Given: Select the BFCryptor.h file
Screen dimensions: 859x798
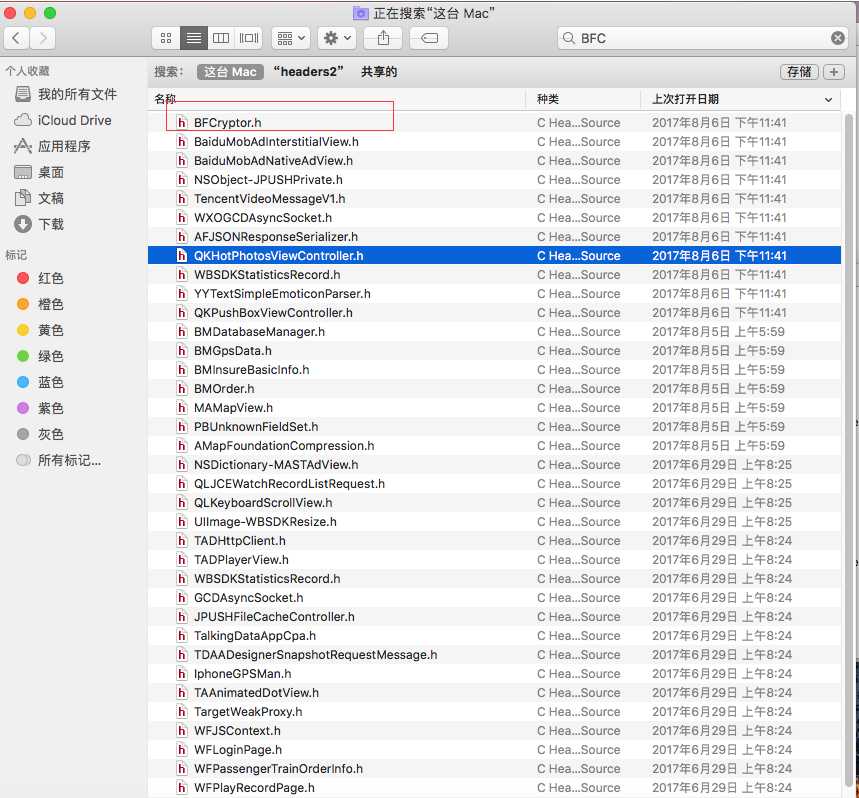Looking at the screenshot, I should (x=227, y=123).
